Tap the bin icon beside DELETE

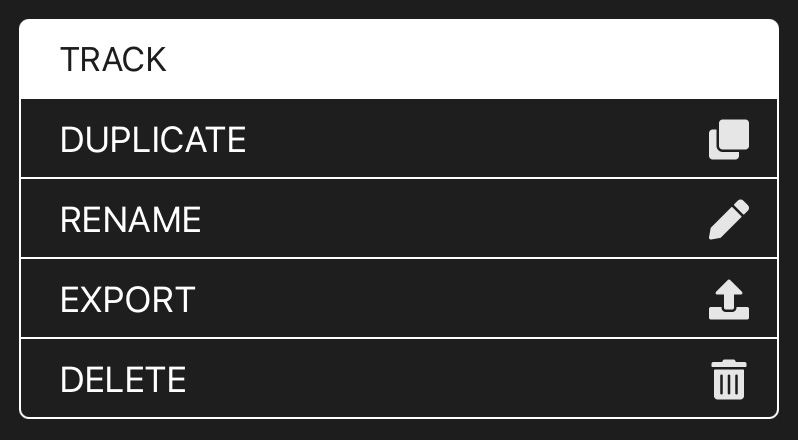coord(729,380)
